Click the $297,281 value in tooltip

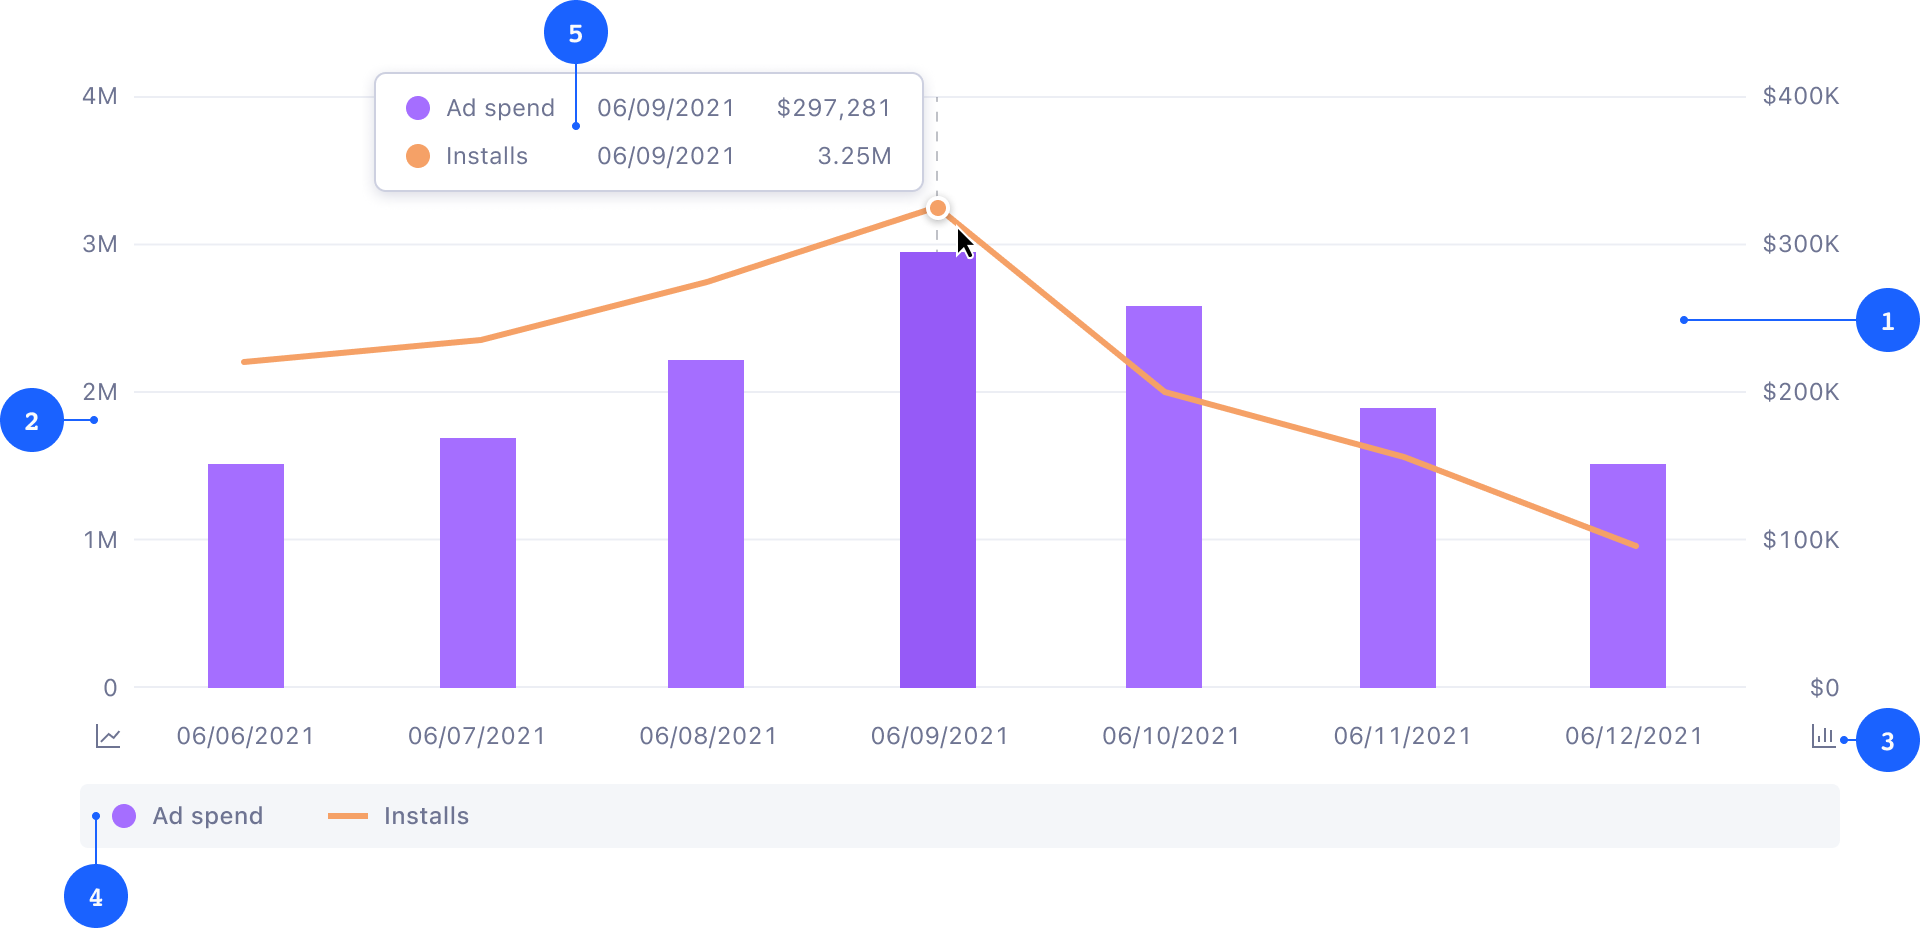pyautogui.click(x=834, y=108)
